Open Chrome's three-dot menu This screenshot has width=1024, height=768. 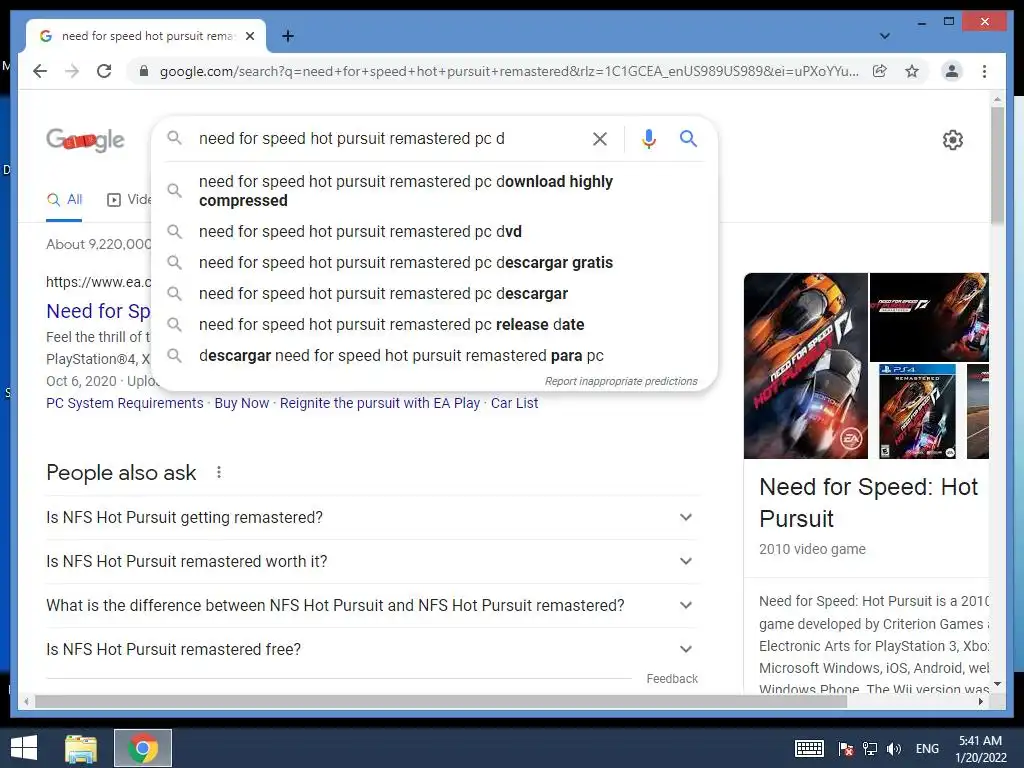pyautogui.click(x=984, y=71)
